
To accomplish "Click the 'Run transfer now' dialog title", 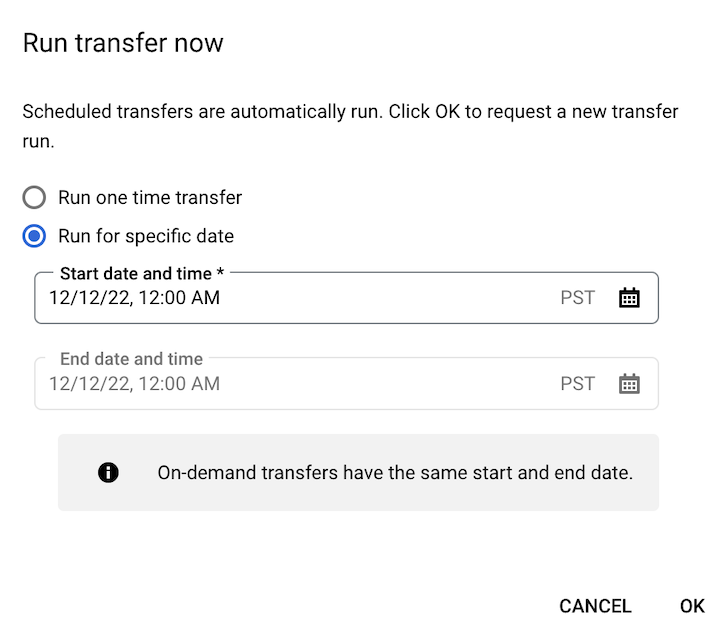I will (x=123, y=43).
